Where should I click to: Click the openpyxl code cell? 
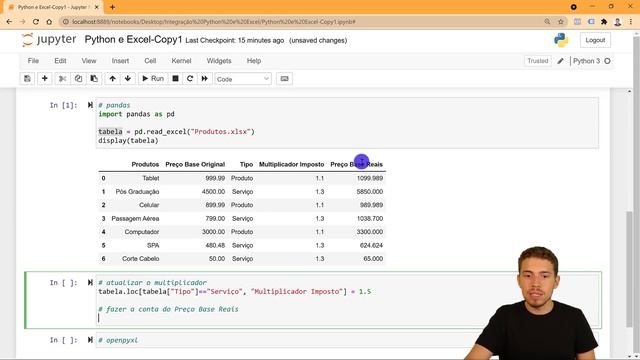(x=348, y=340)
